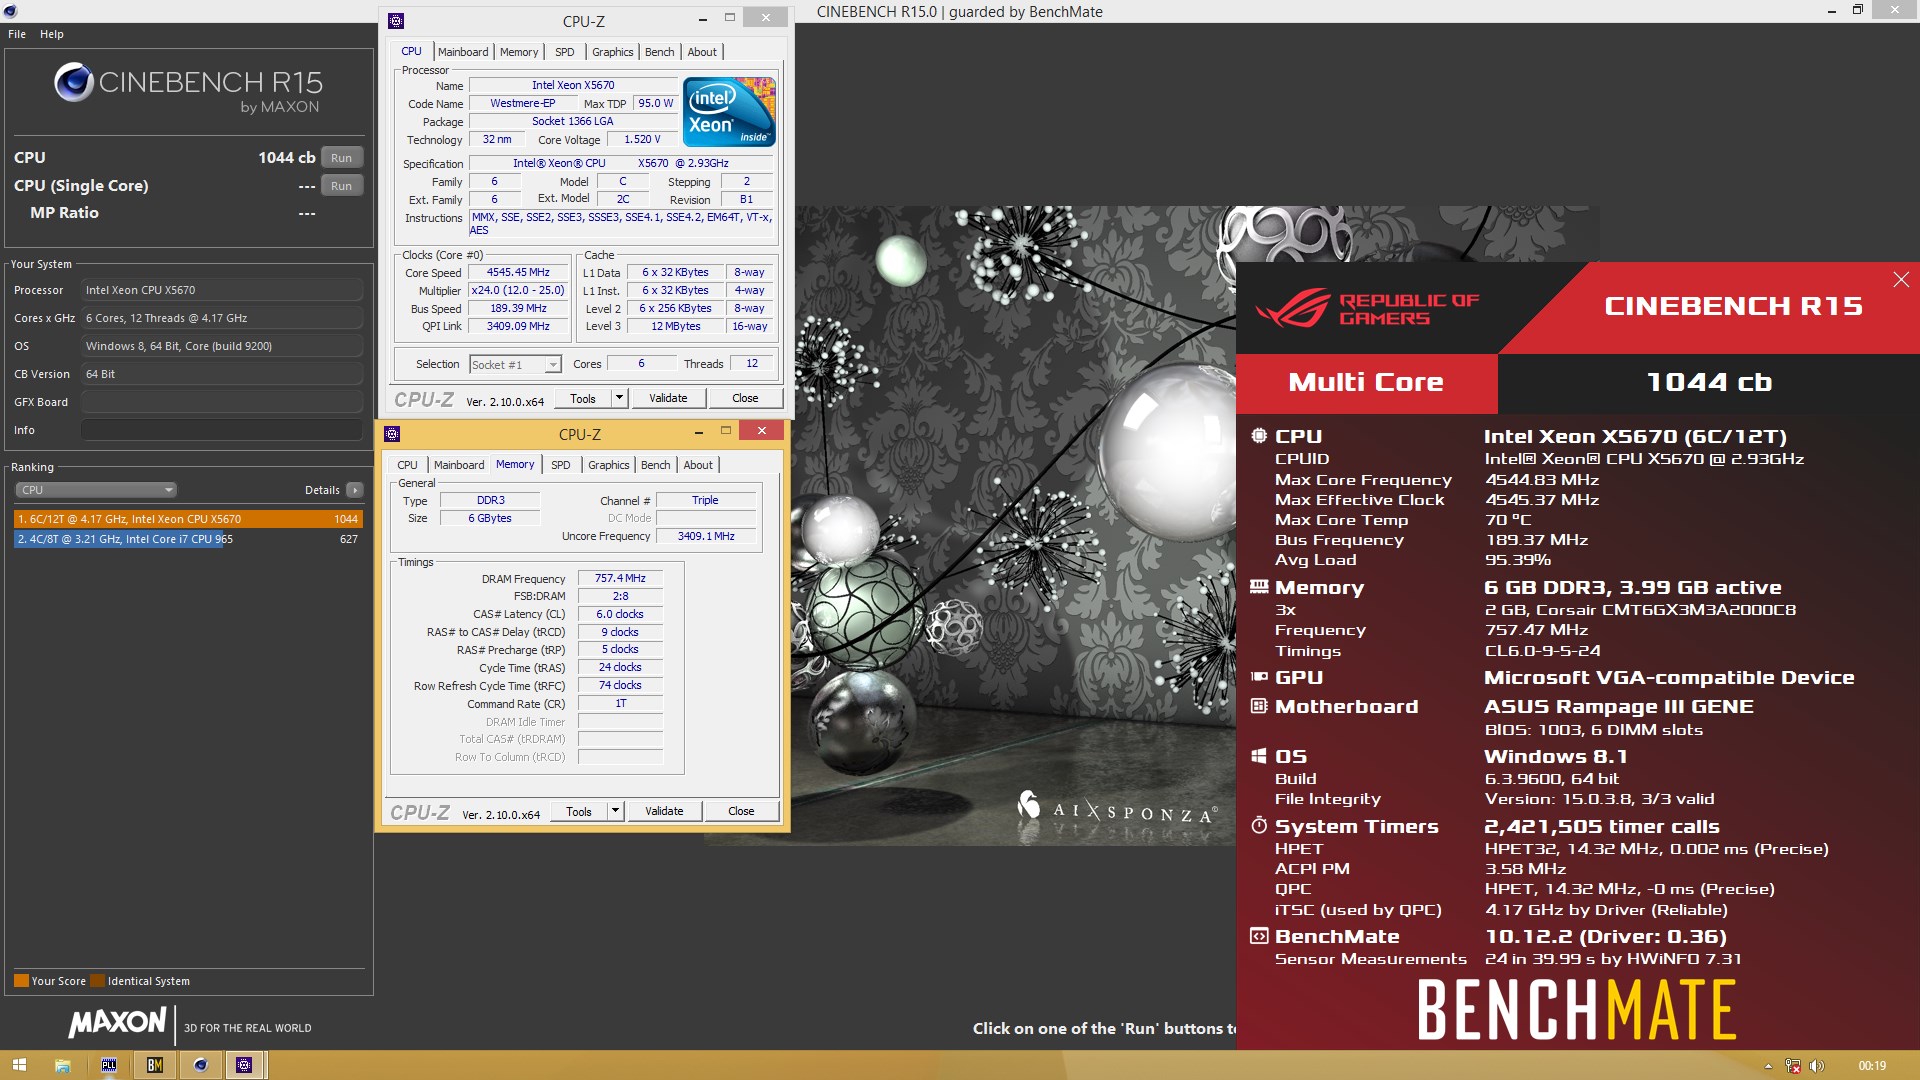This screenshot has width=1920, height=1080.
Task: Switch to CPU tab in the Memory CPU-Z window
Action: coord(407,465)
